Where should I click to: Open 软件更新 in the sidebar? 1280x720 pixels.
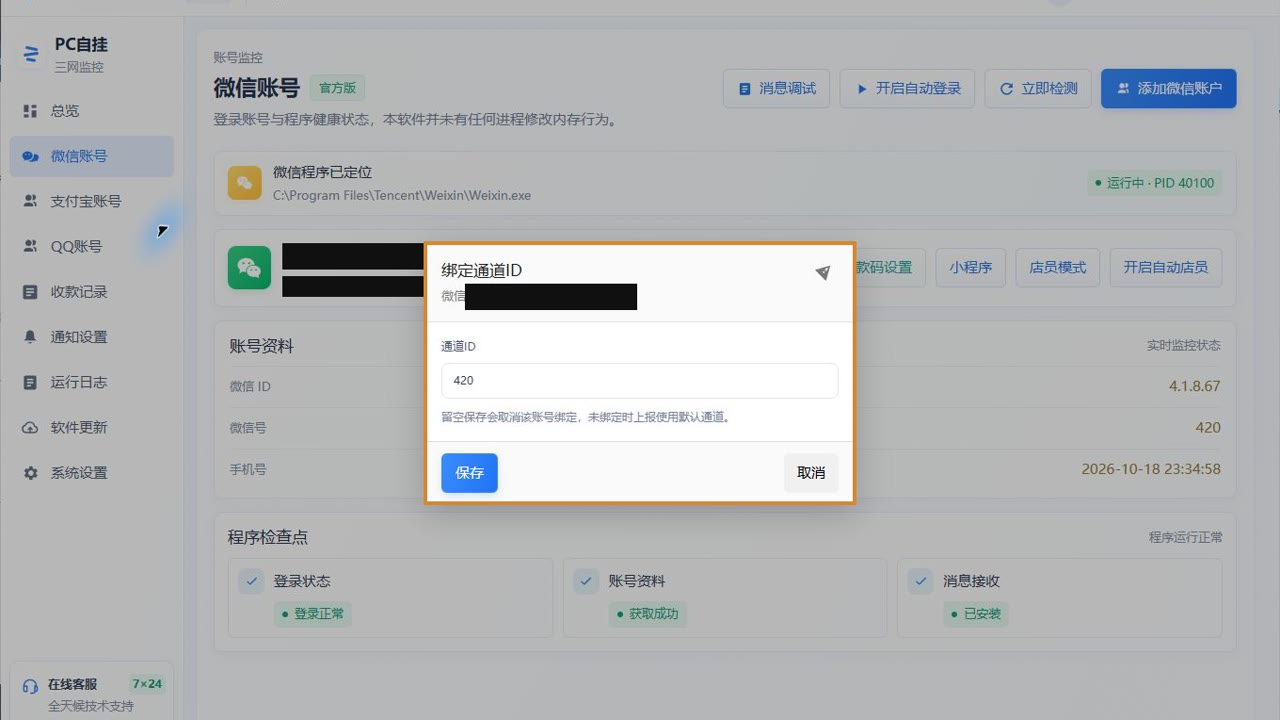pyautogui.click(x=92, y=427)
